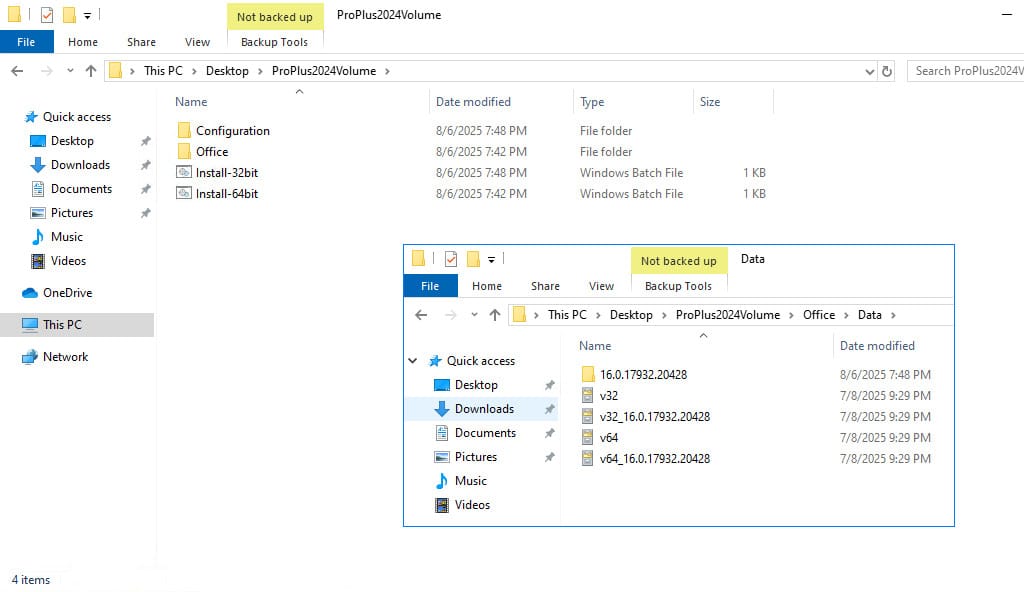
Task: Select v32_16.0.17932.20428 cabinet file icon
Action: click(588, 416)
